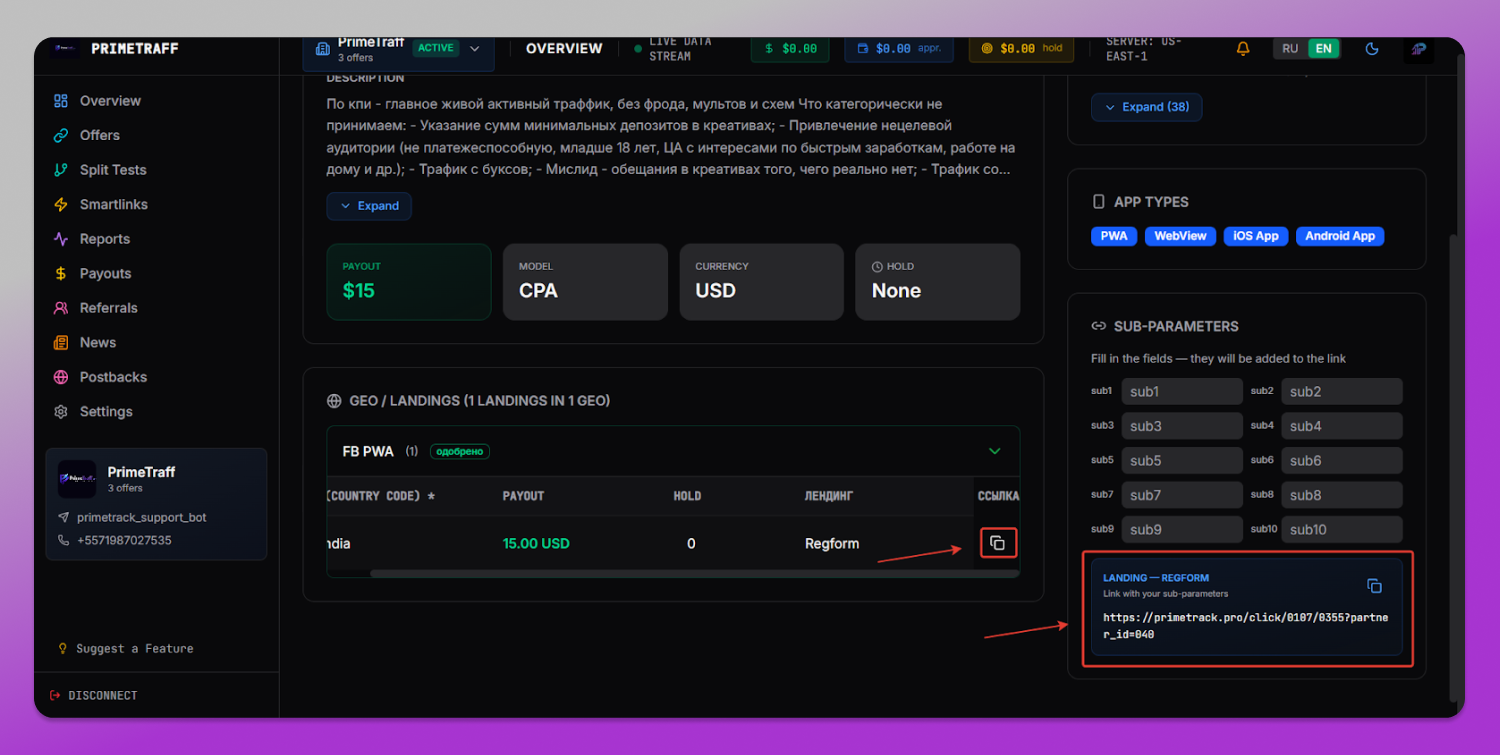Click the Split Tests branch icon
The height and width of the screenshot is (755, 1500).
61,170
